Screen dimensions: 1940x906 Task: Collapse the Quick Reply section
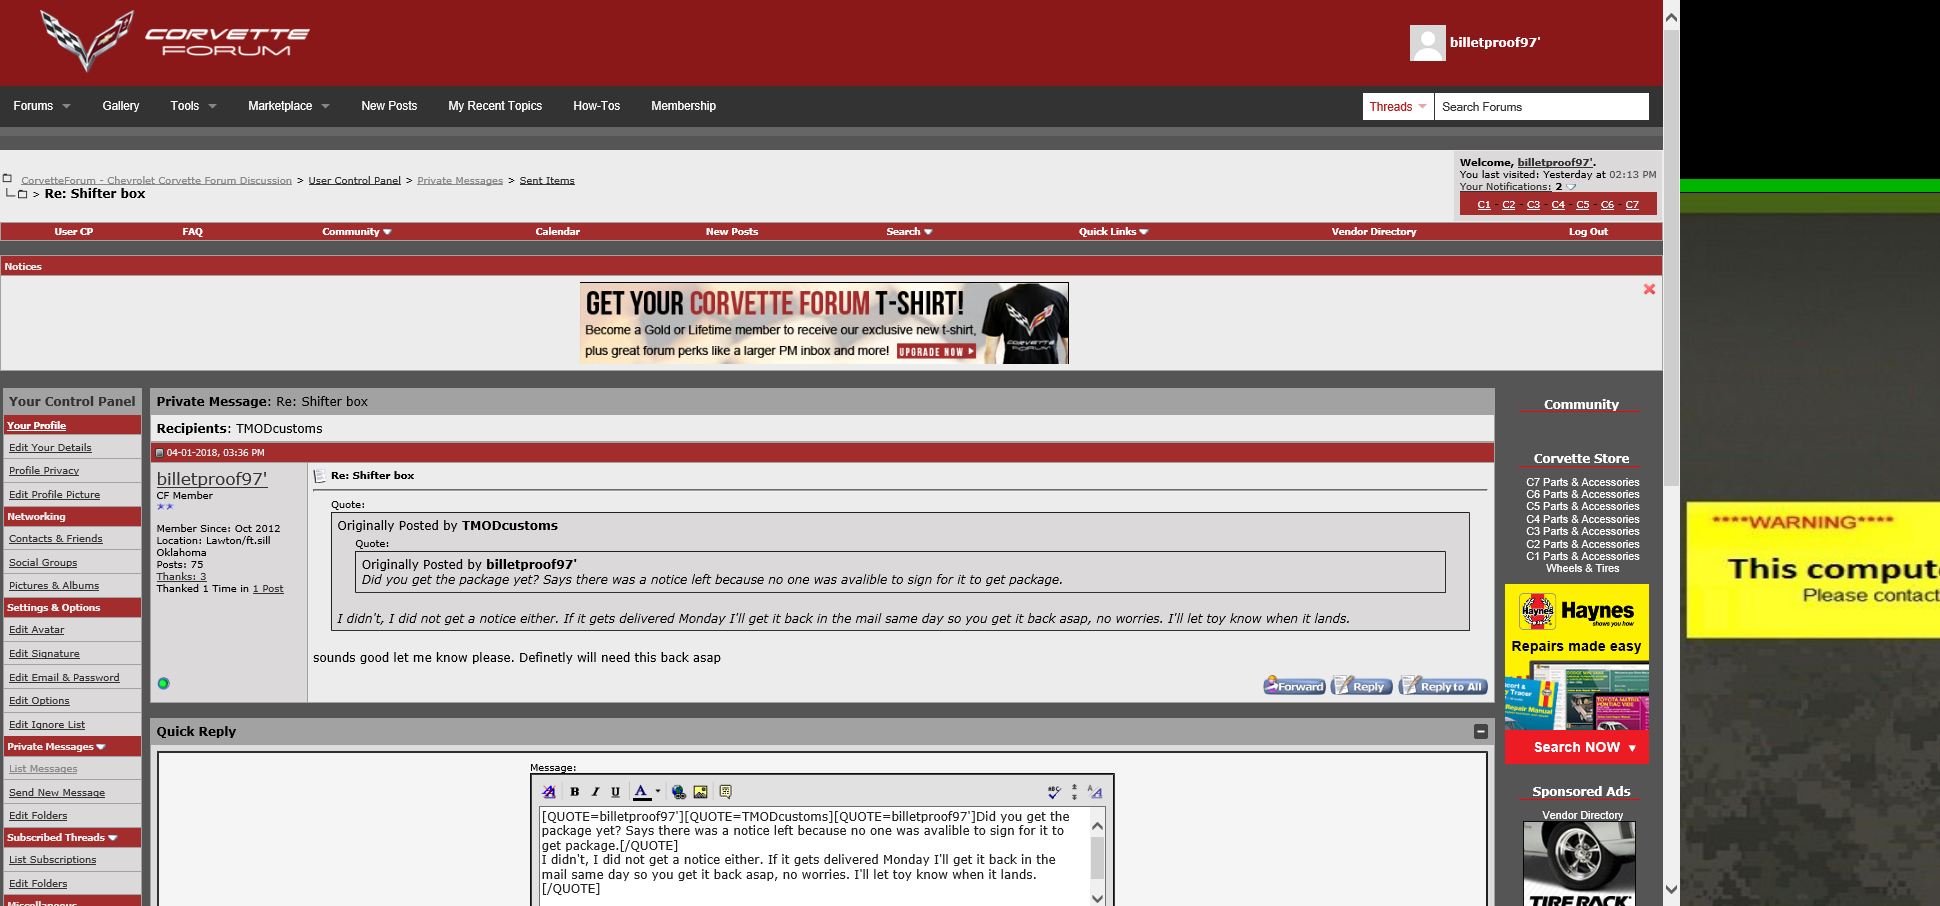[1481, 731]
